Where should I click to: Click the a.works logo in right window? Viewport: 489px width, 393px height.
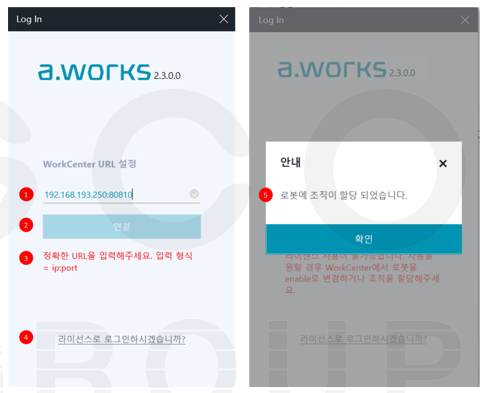[332, 69]
